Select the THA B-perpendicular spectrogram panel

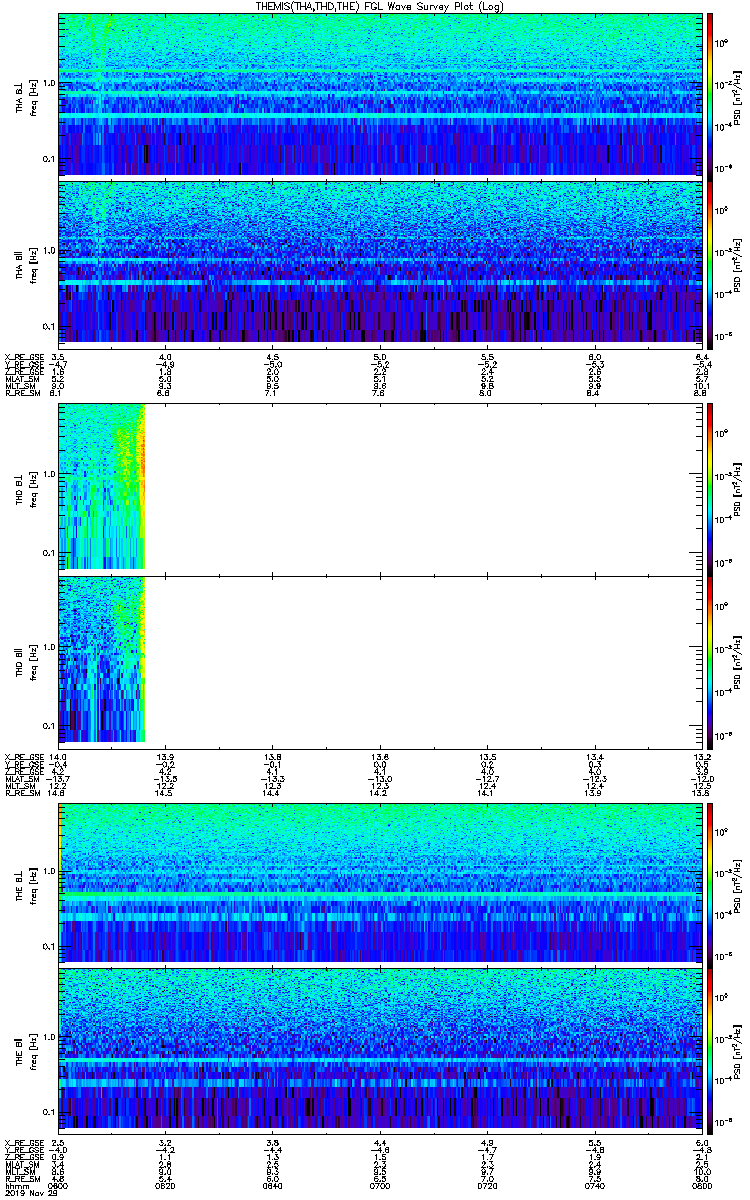(x=380, y=94)
